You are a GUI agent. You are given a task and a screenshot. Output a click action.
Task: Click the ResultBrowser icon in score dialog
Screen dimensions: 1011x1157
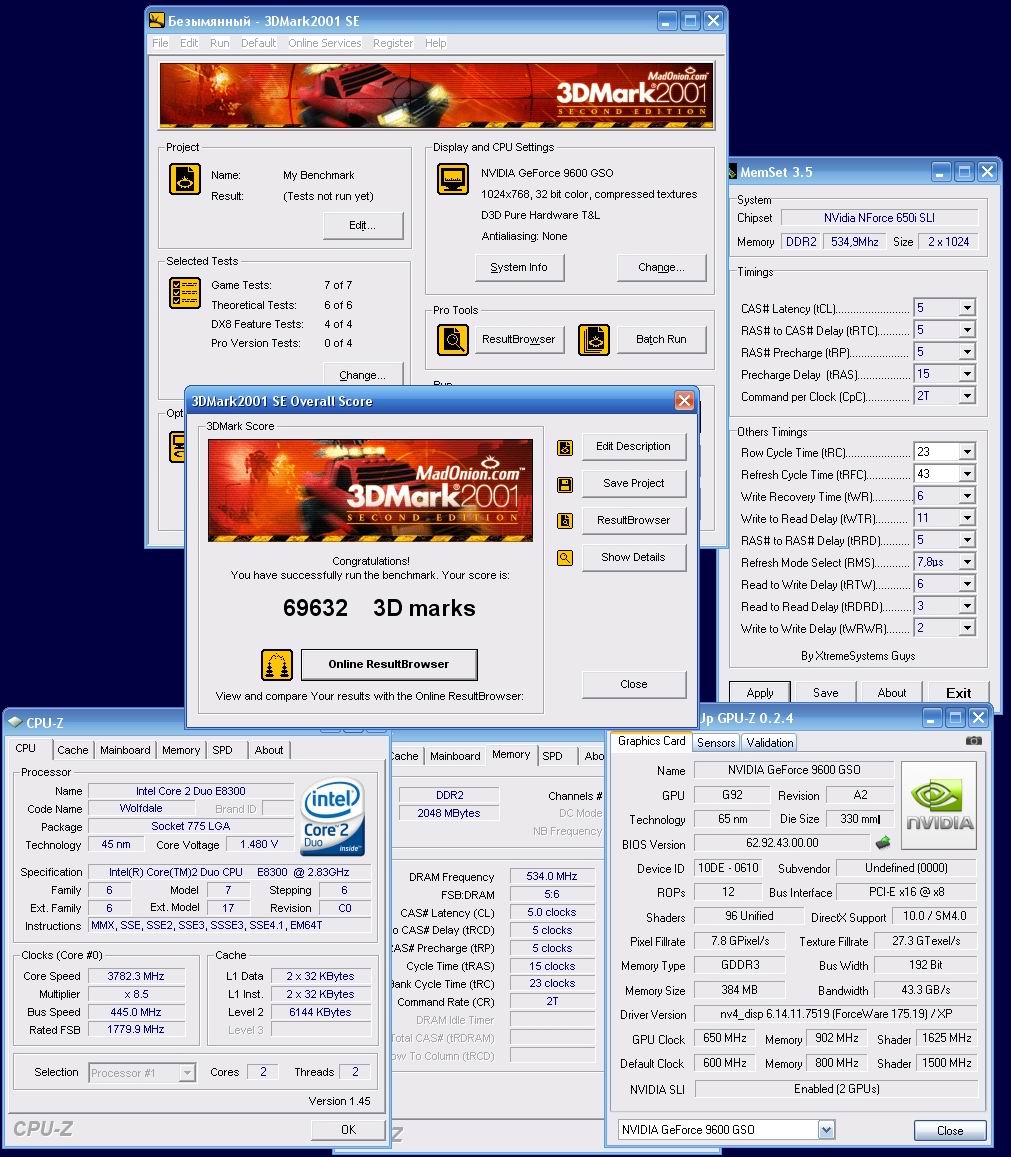[565, 521]
